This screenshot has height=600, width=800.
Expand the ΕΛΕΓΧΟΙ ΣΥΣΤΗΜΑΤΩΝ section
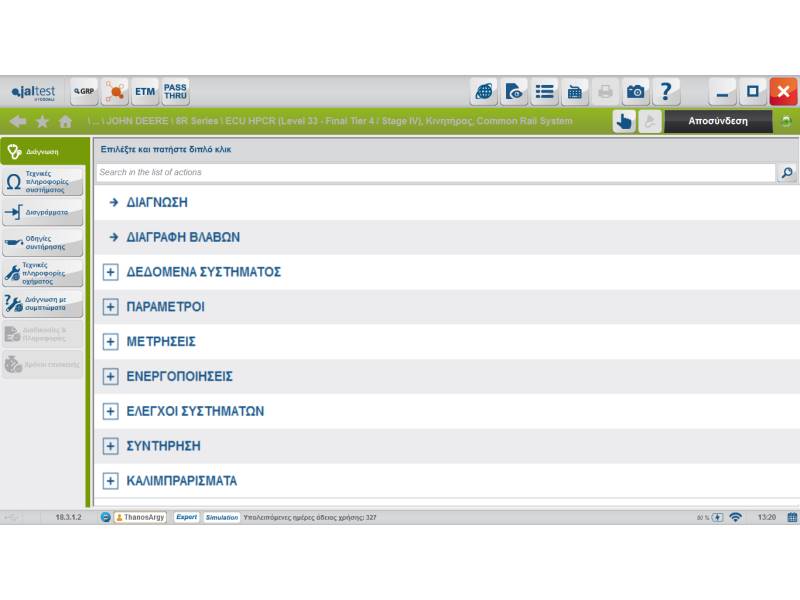111,411
